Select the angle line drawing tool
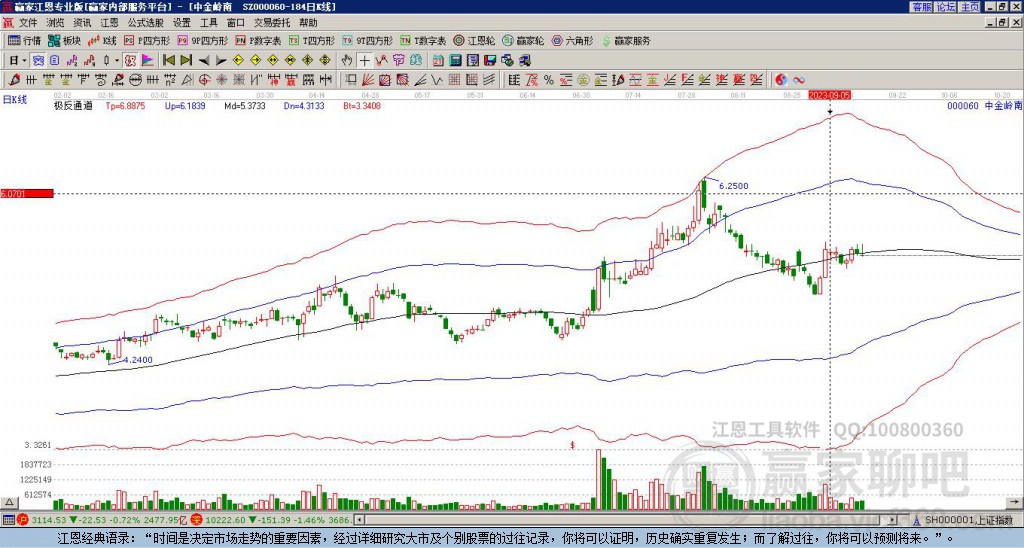This screenshot has width=1024, height=548. [x=421, y=80]
